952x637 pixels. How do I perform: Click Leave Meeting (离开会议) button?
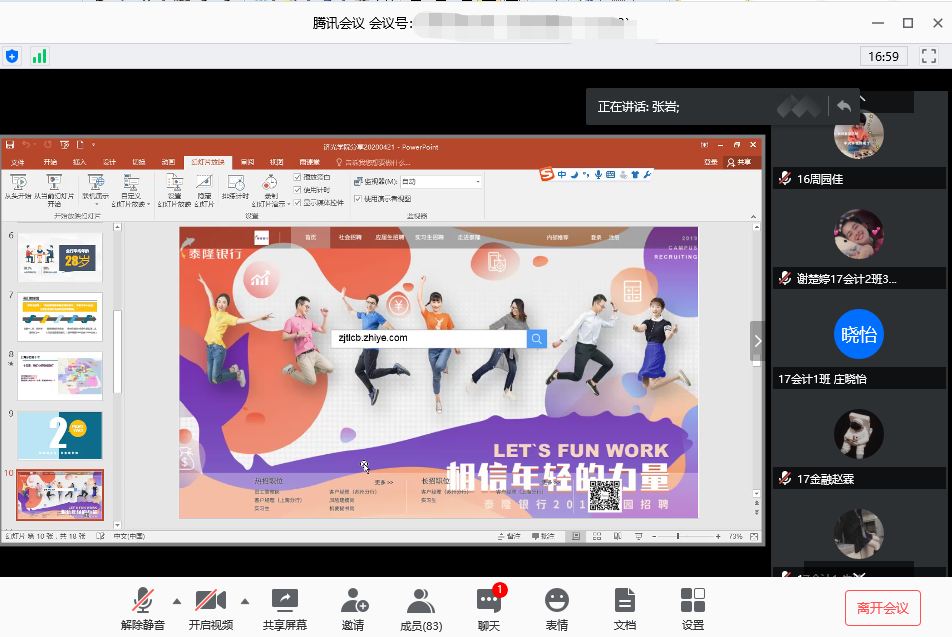883,608
